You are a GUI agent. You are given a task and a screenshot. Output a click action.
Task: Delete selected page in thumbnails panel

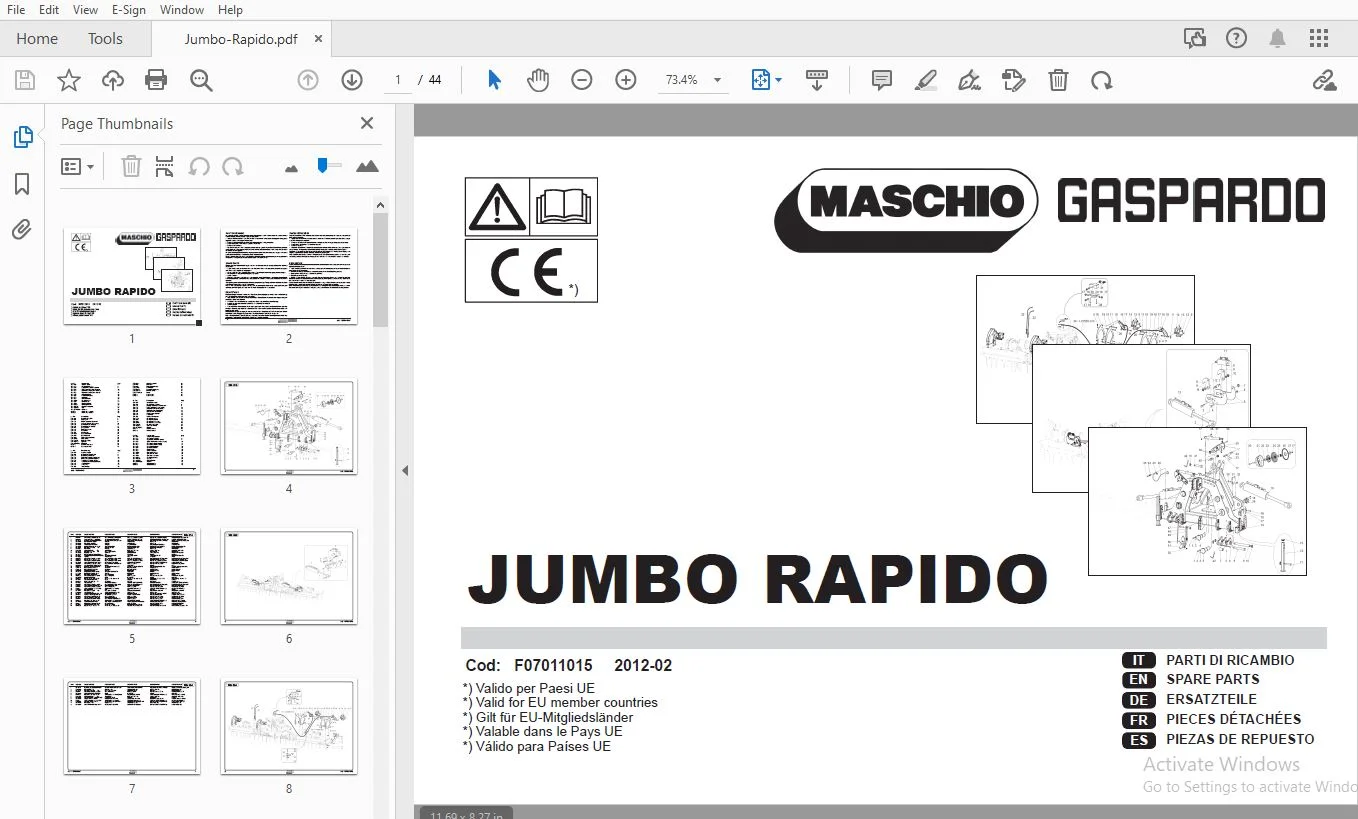coord(131,167)
